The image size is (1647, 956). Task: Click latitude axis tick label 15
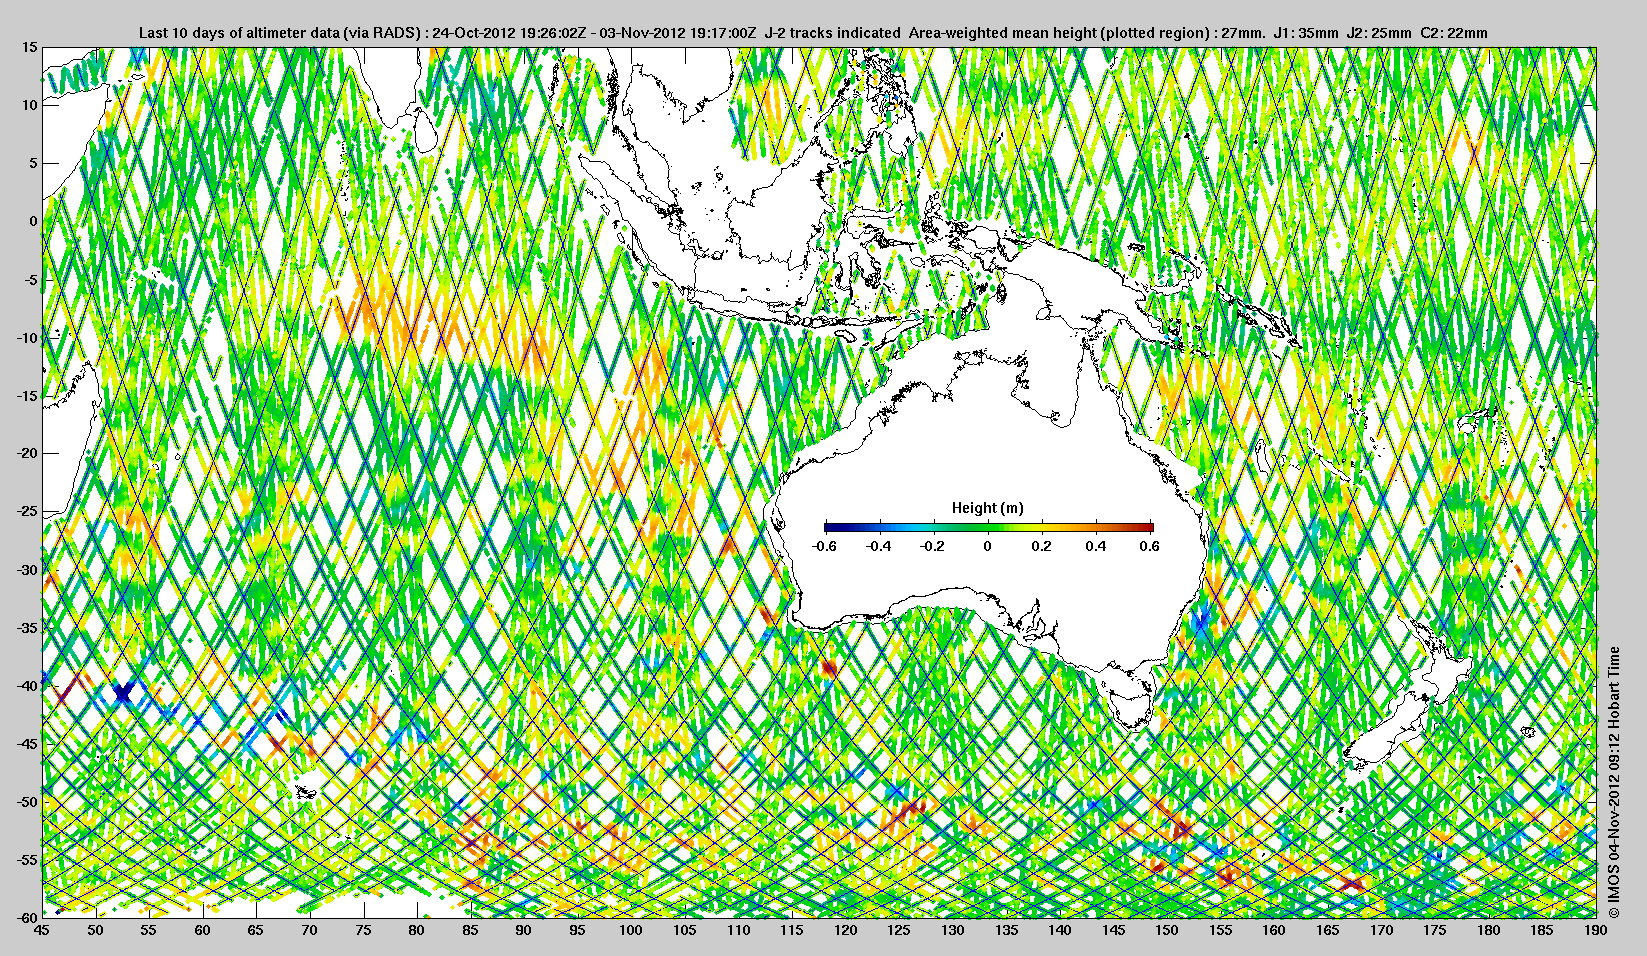[30, 47]
